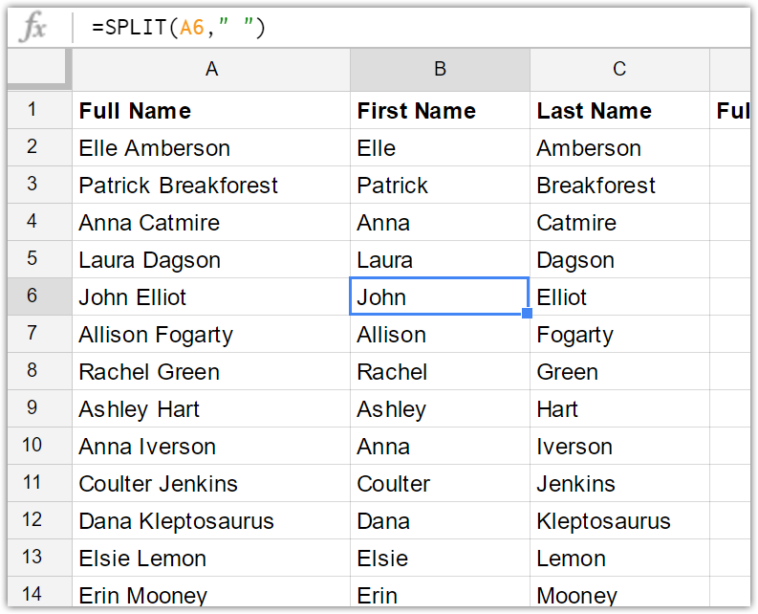Screen dimensions: 758x614
Task: Select column B header
Action: pyautogui.click(x=439, y=69)
